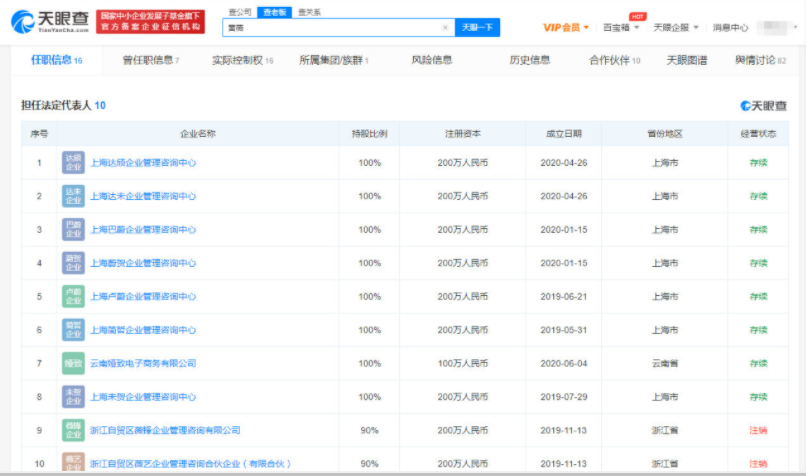Click the 企业名称 column header

pos(197,134)
